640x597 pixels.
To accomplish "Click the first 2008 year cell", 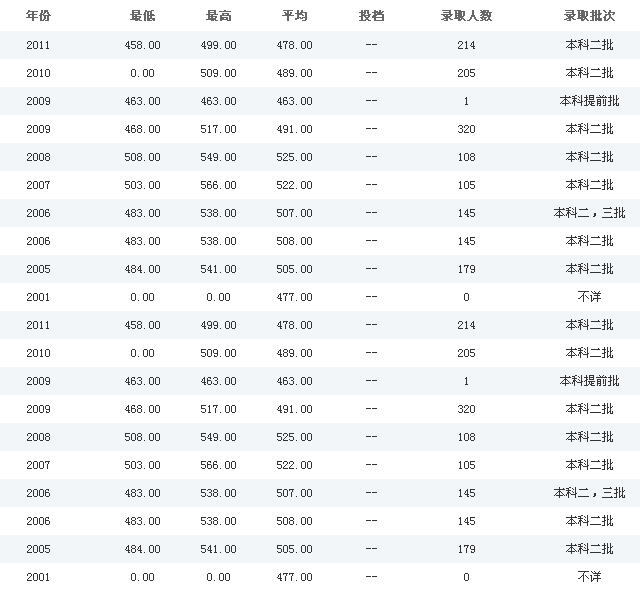I will pyautogui.click(x=37, y=157).
